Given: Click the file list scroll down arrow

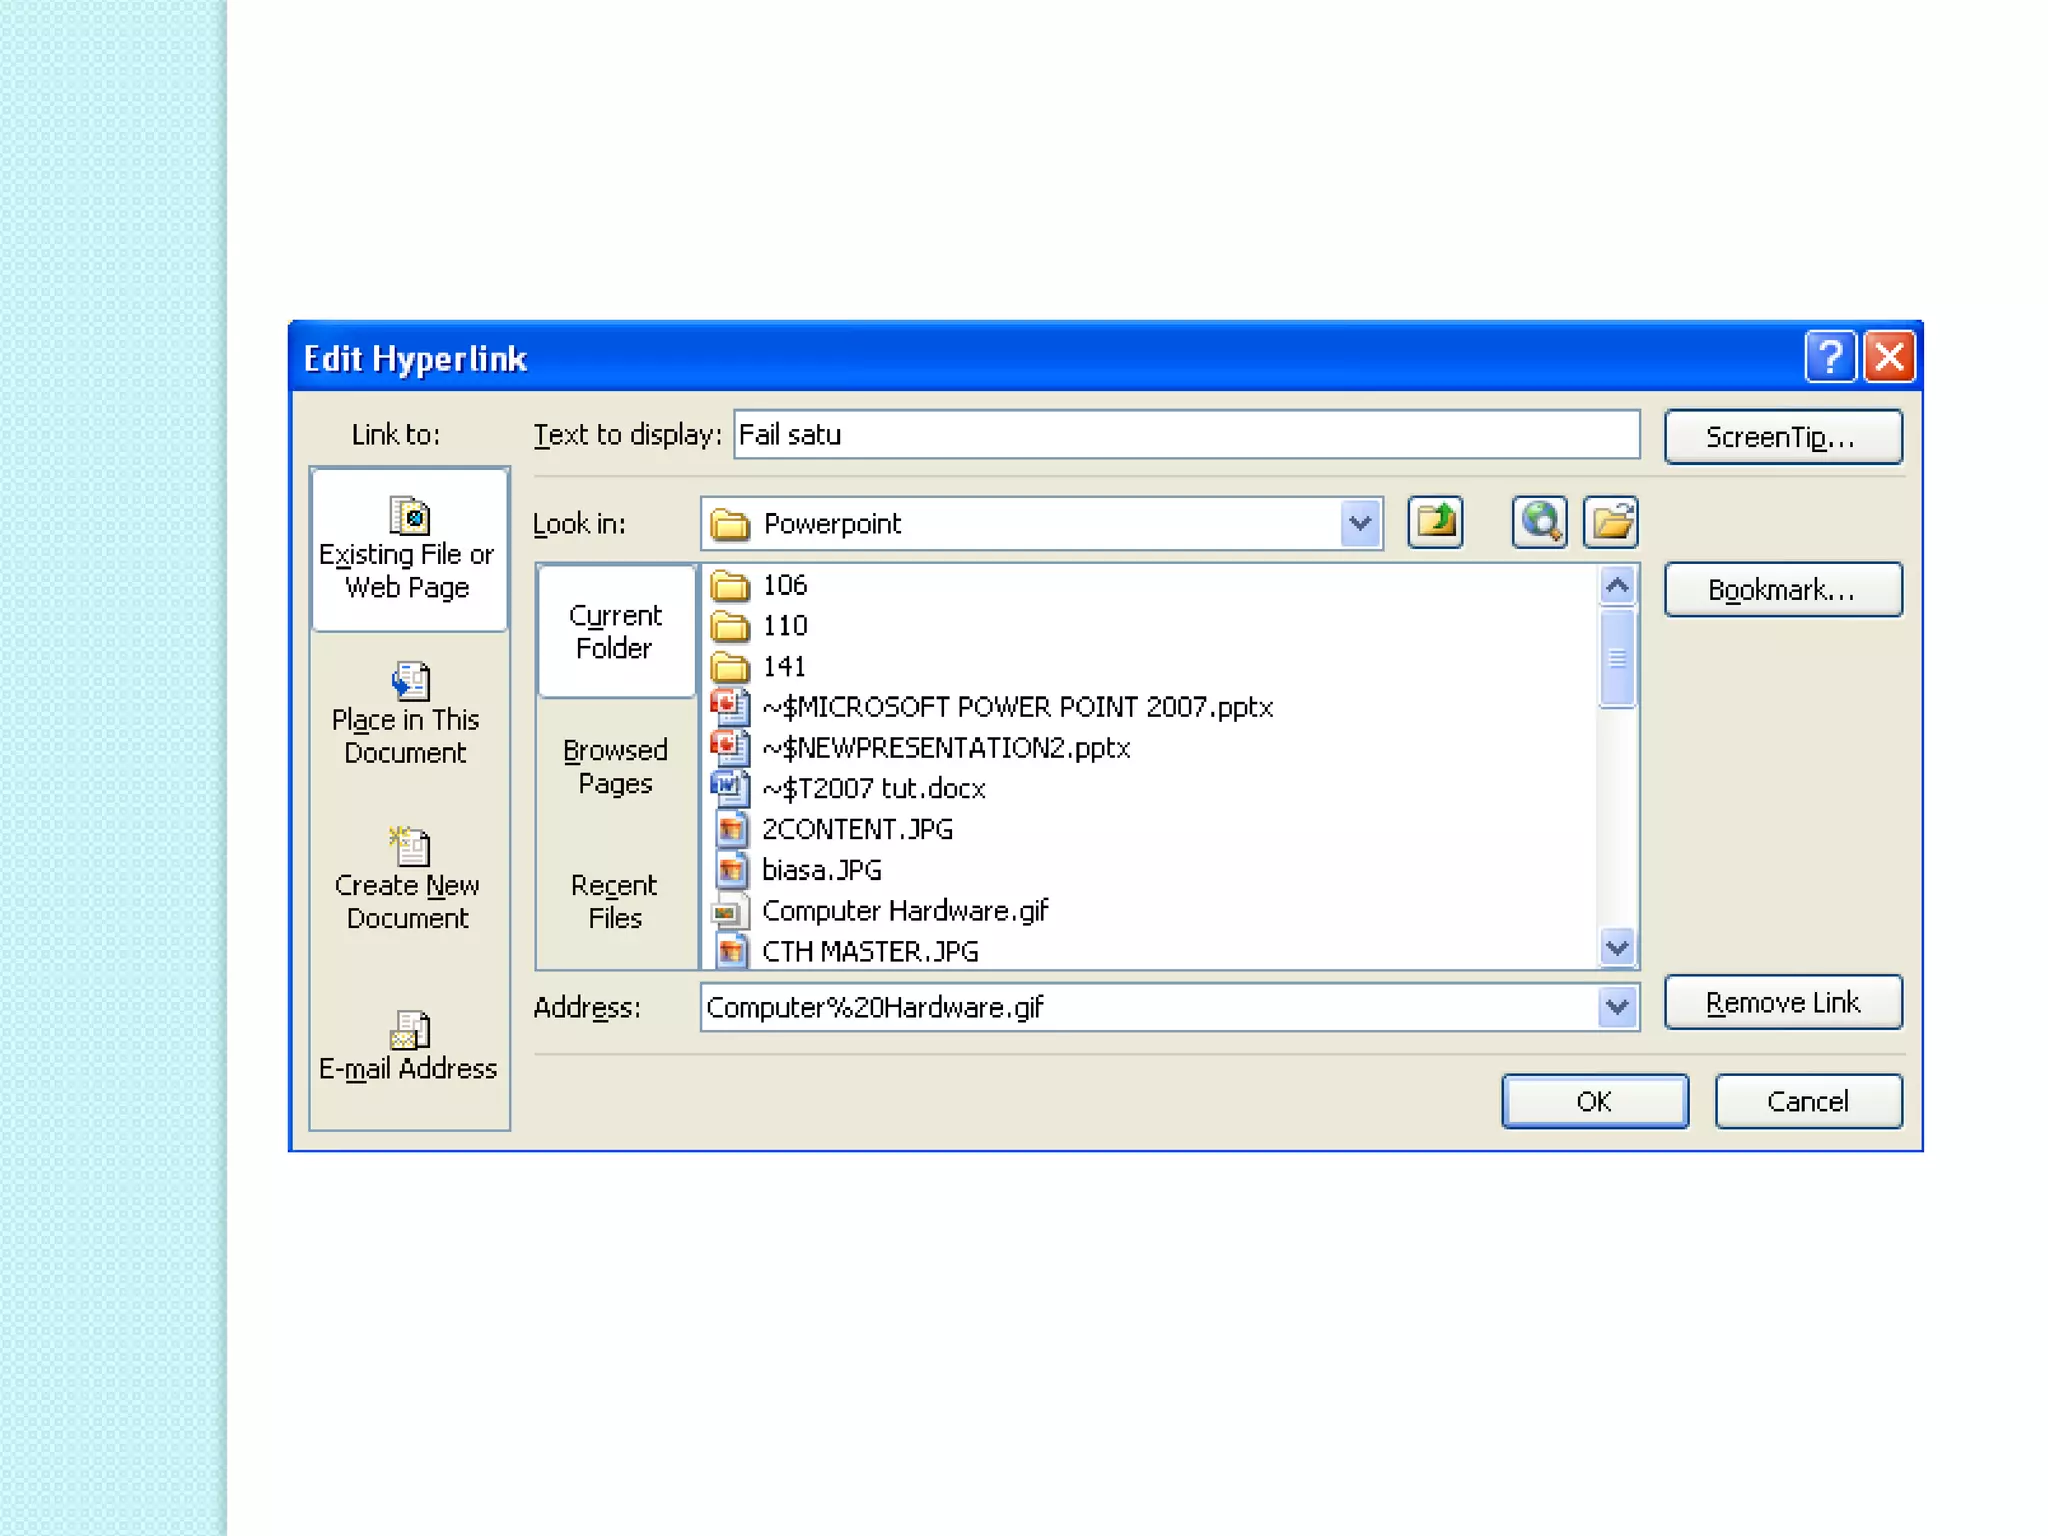Looking at the screenshot, I should coord(1616,946).
